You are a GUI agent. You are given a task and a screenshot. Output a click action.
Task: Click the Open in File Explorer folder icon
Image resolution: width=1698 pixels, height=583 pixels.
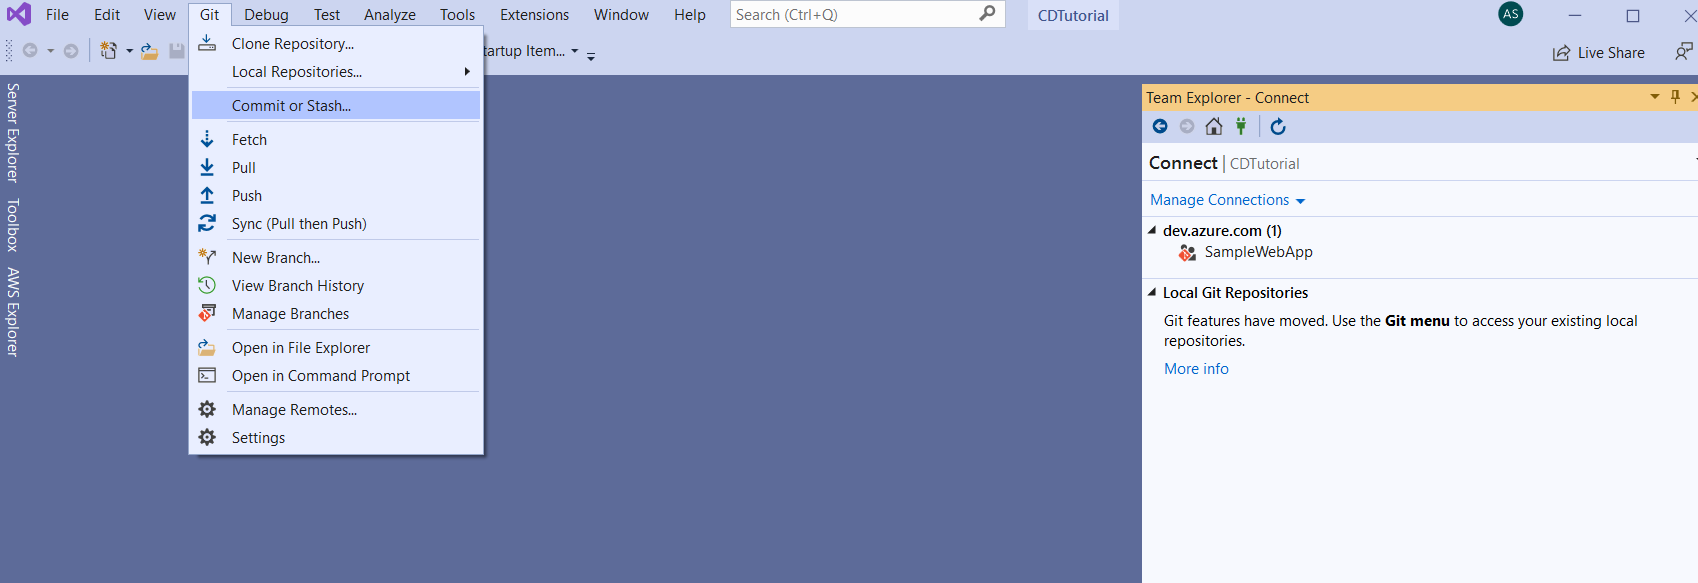point(207,347)
